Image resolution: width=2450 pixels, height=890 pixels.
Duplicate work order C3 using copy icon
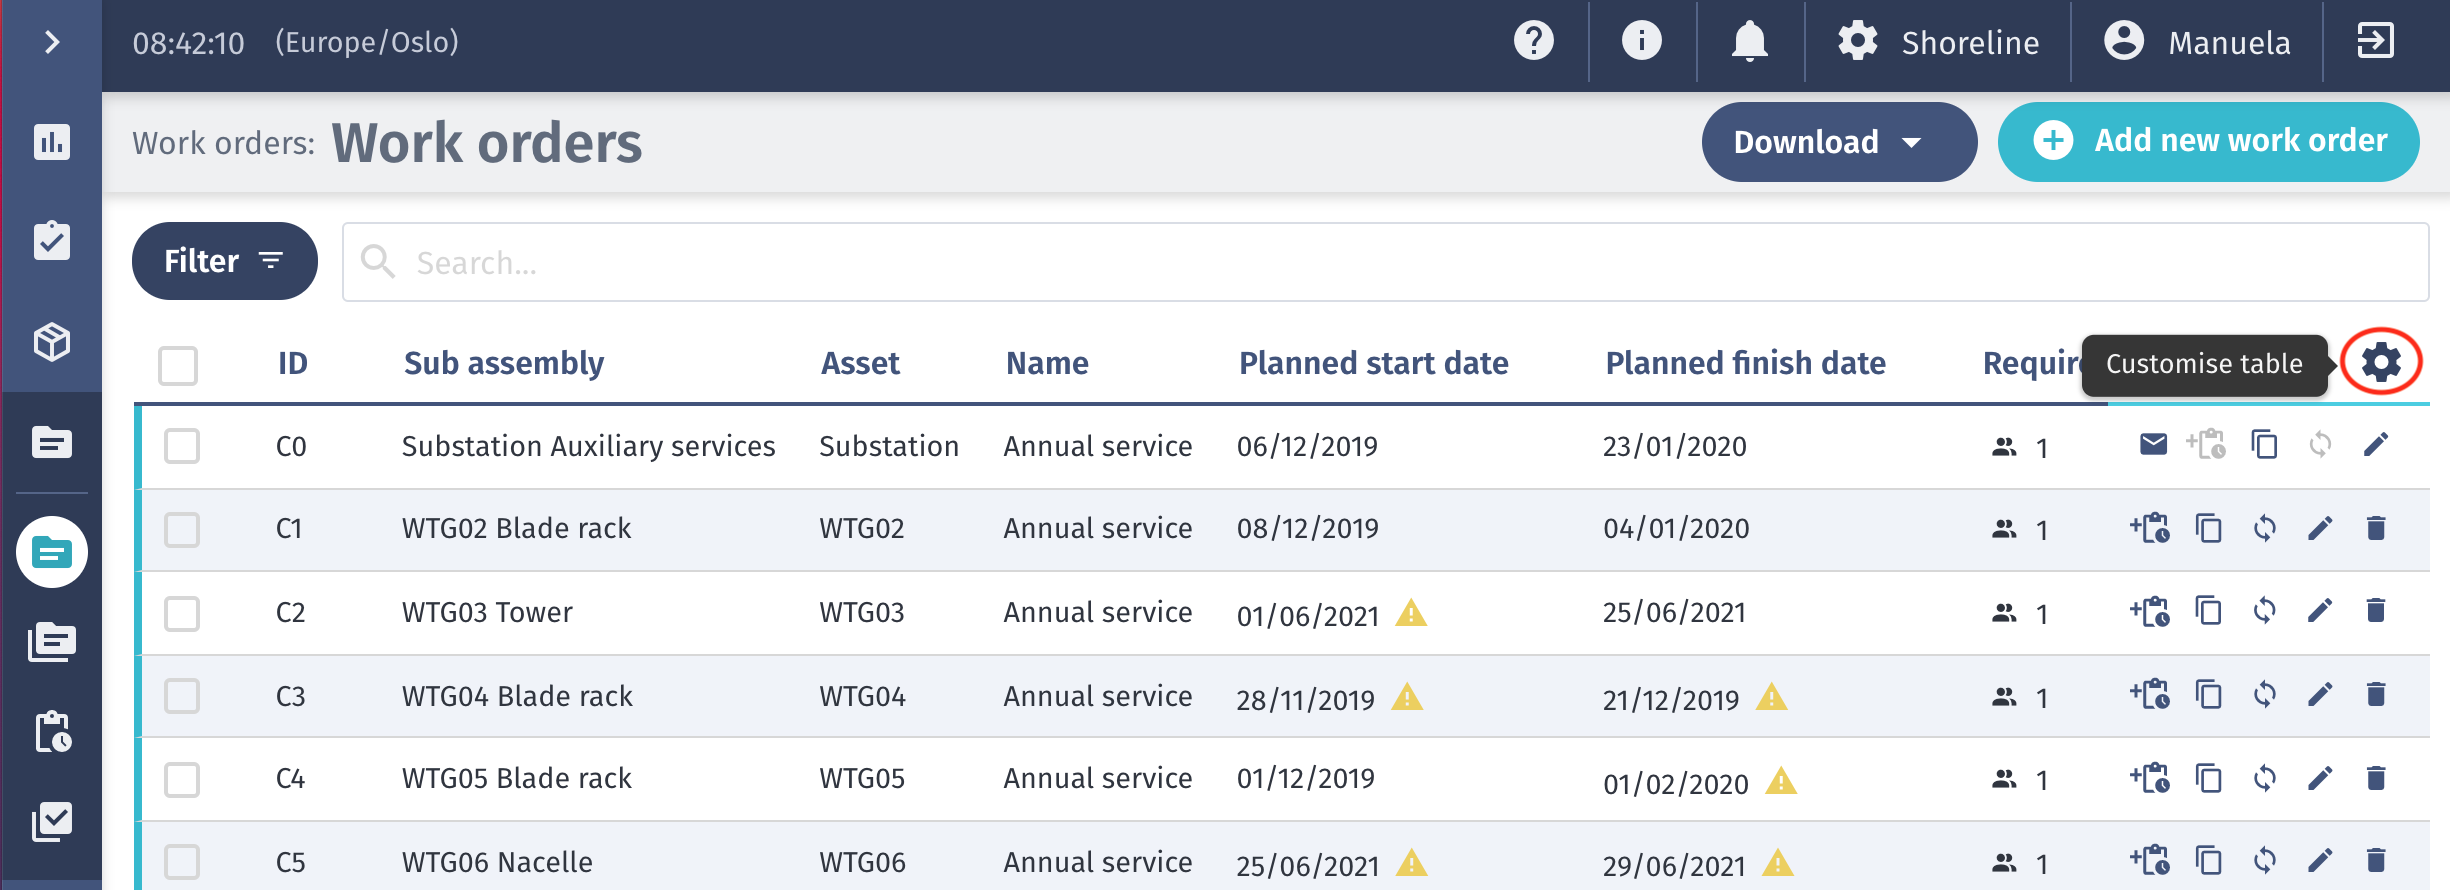click(x=2208, y=695)
